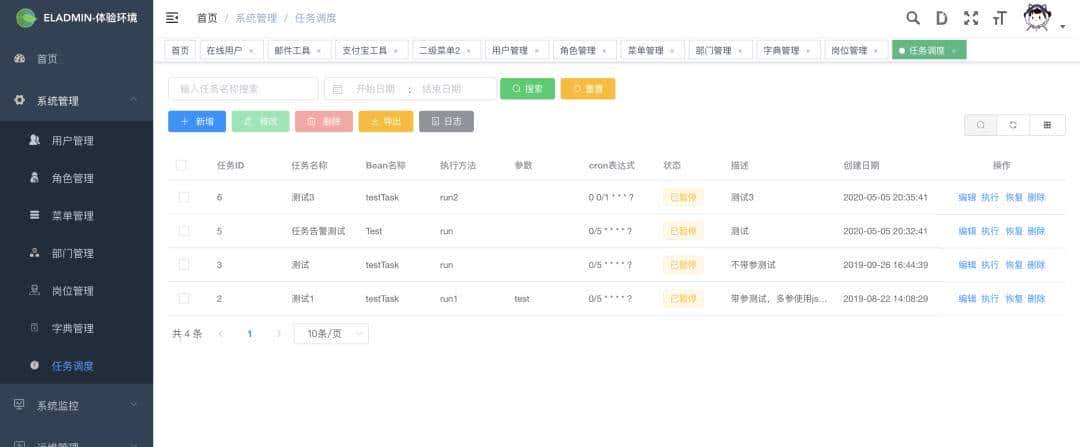
Task: Click the green 搜索 search button
Action: point(528,89)
